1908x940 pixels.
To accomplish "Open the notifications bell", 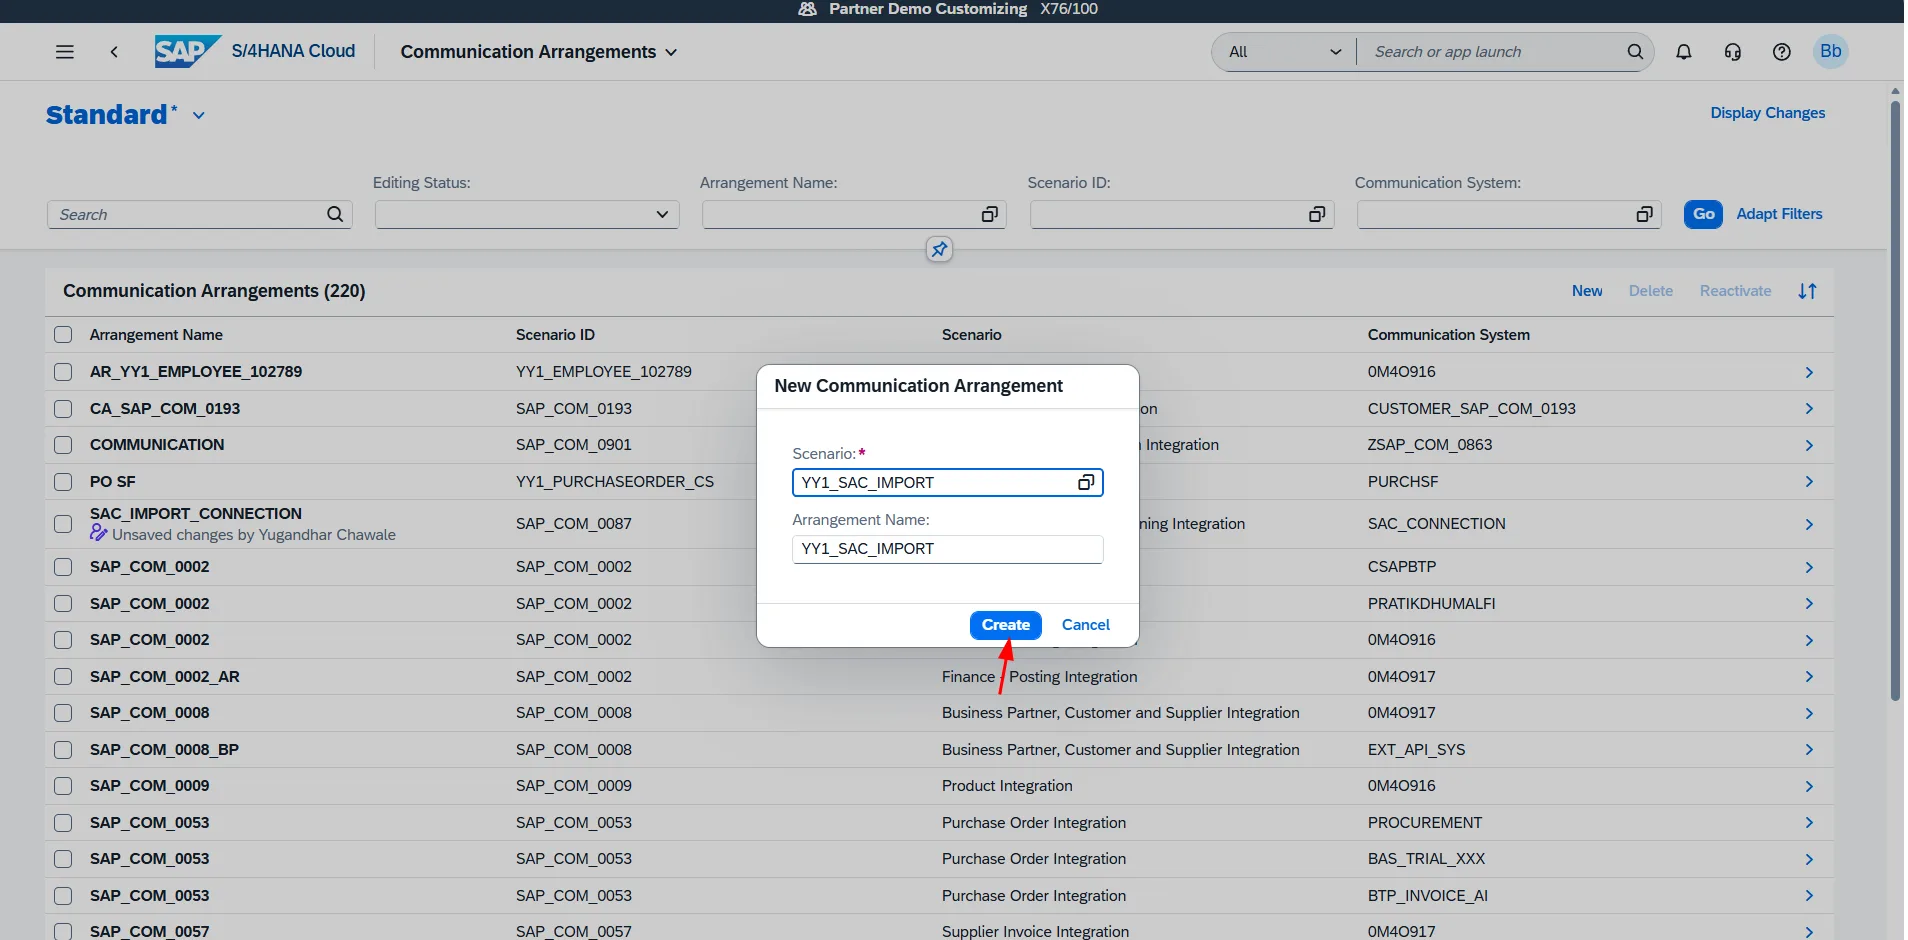I will (1684, 52).
